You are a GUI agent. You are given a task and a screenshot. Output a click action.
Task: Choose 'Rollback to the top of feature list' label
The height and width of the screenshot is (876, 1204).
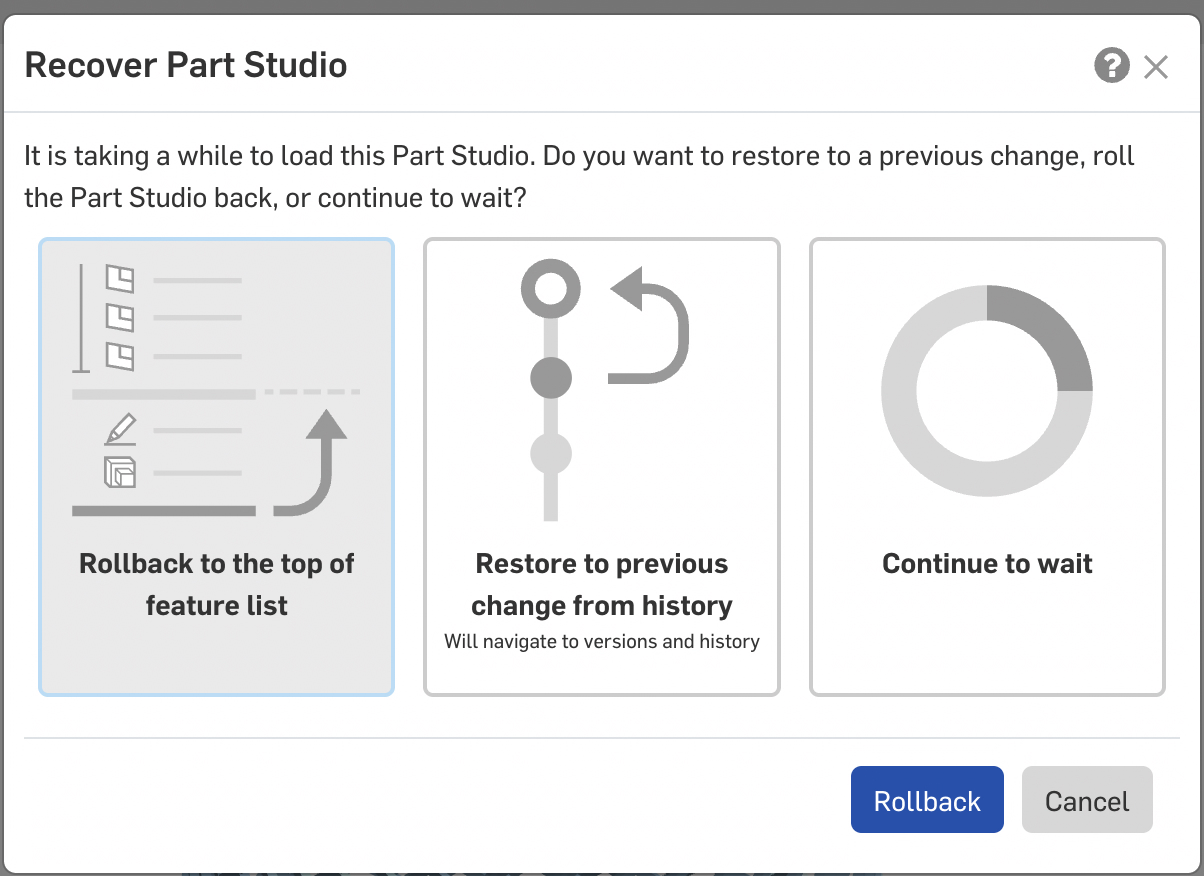click(x=216, y=584)
